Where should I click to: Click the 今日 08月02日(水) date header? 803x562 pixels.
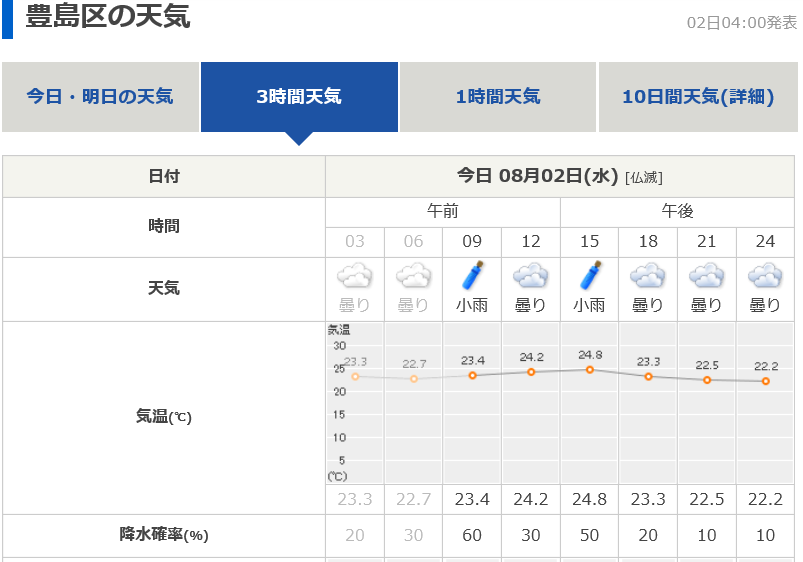pyautogui.click(x=538, y=176)
